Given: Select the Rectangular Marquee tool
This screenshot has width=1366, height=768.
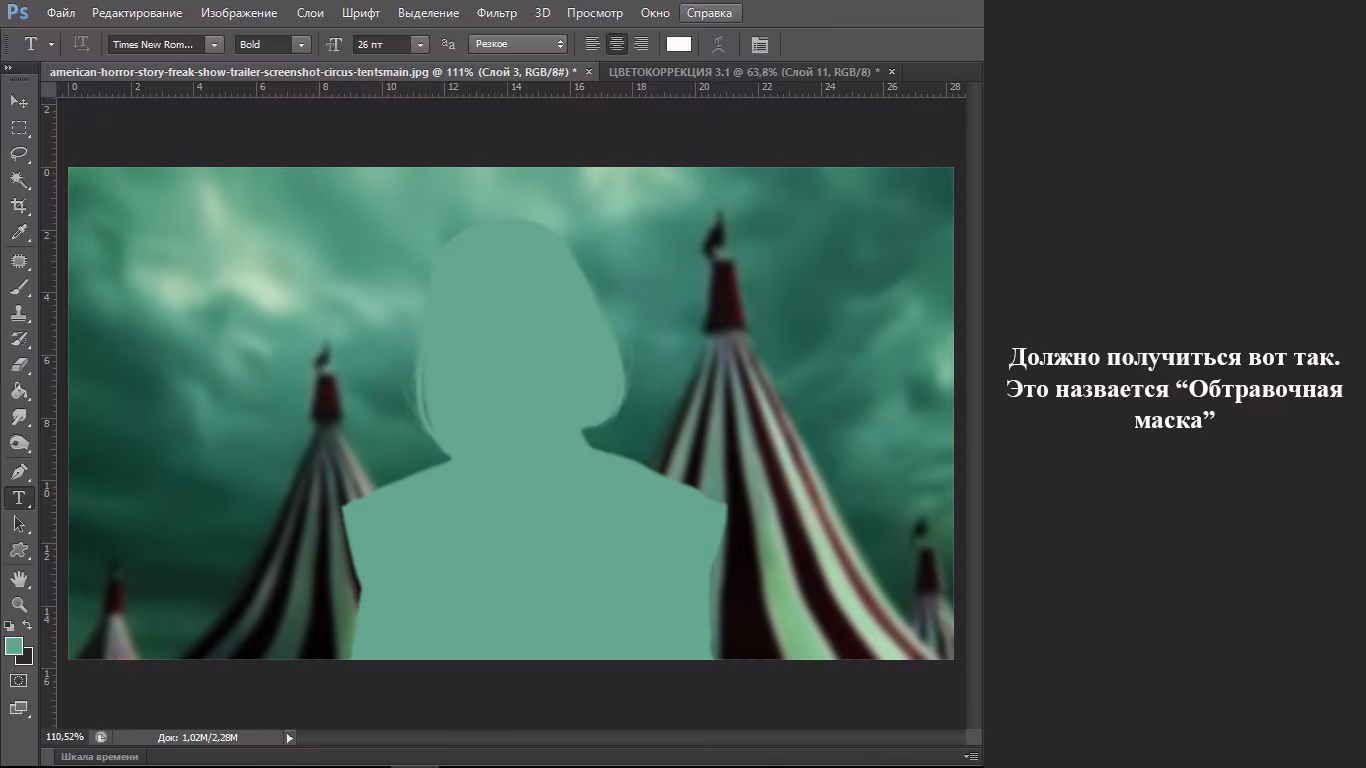Looking at the screenshot, I should 19,128.
